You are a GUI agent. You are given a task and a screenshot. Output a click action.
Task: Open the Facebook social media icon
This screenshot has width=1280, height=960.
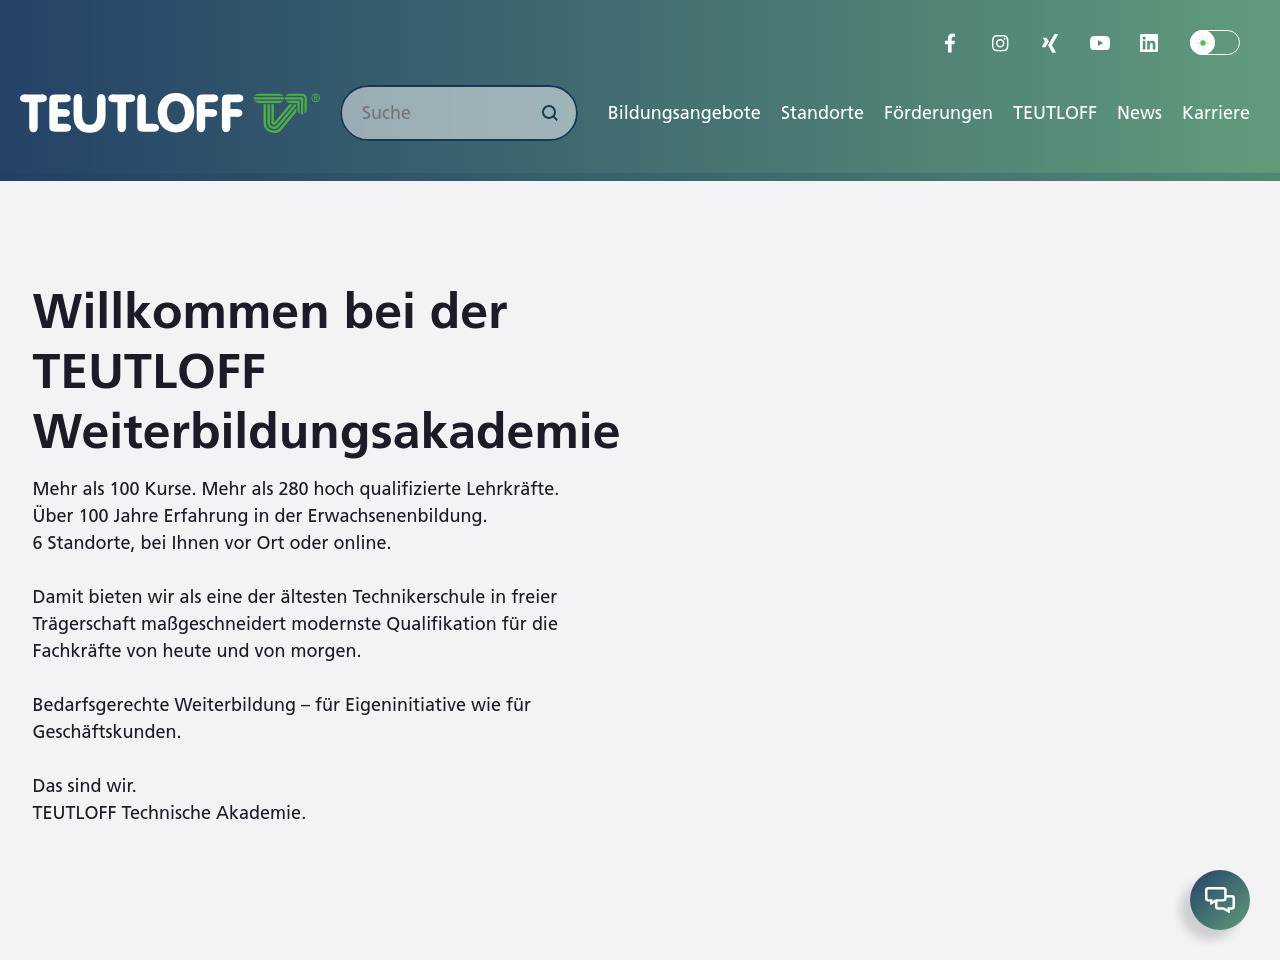pyautogui.click(x=950, y=43)
